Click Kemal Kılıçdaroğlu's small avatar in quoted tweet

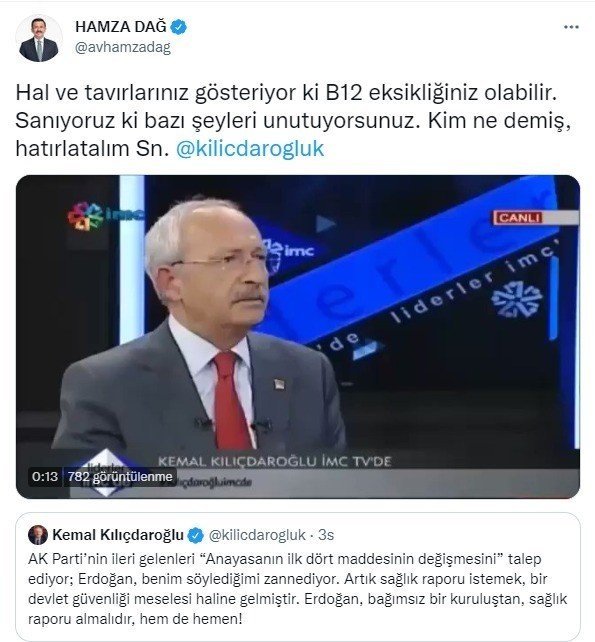pos(38,535)
